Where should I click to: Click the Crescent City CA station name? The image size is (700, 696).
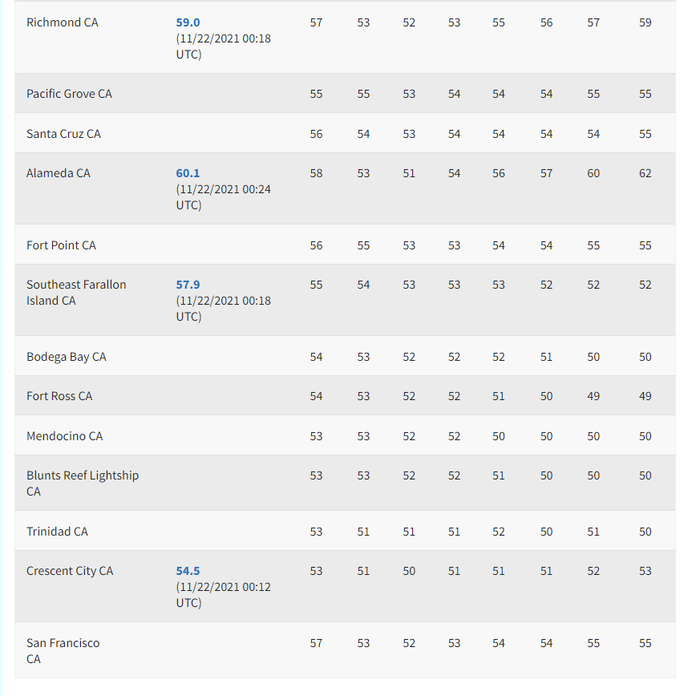coord(69,571)
